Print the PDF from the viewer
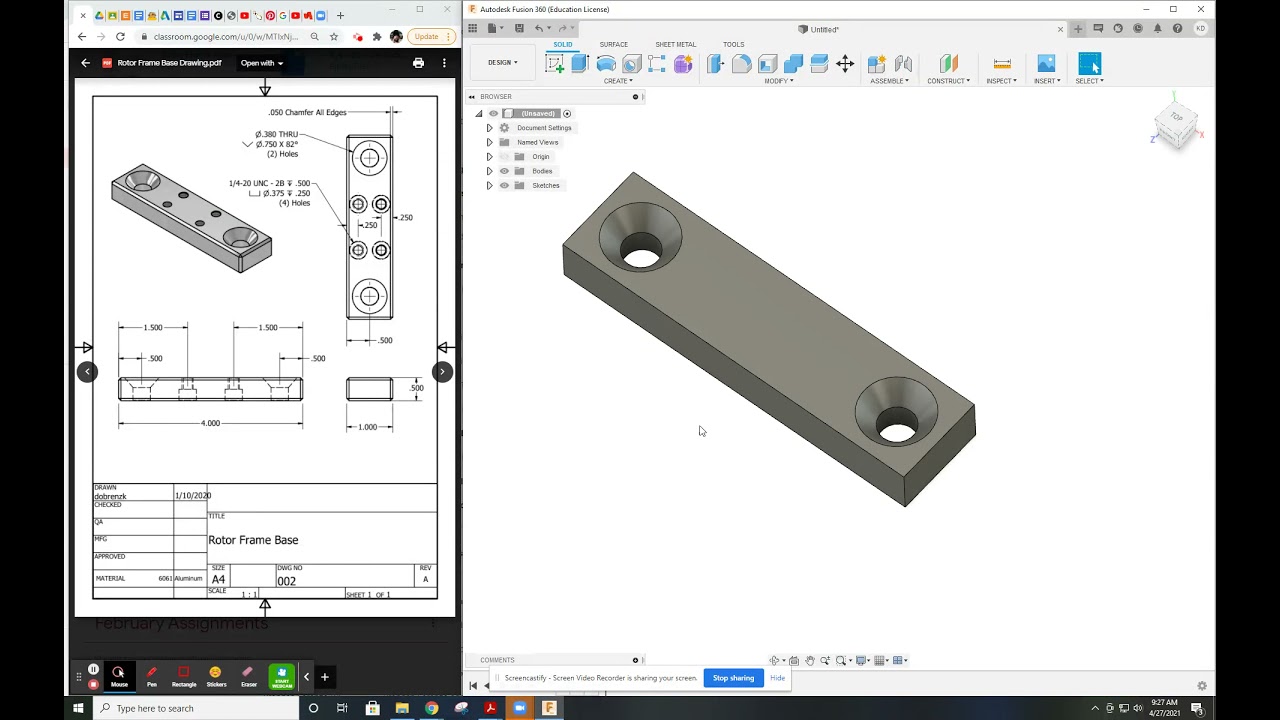1280x720 pixels. [418, 63]
